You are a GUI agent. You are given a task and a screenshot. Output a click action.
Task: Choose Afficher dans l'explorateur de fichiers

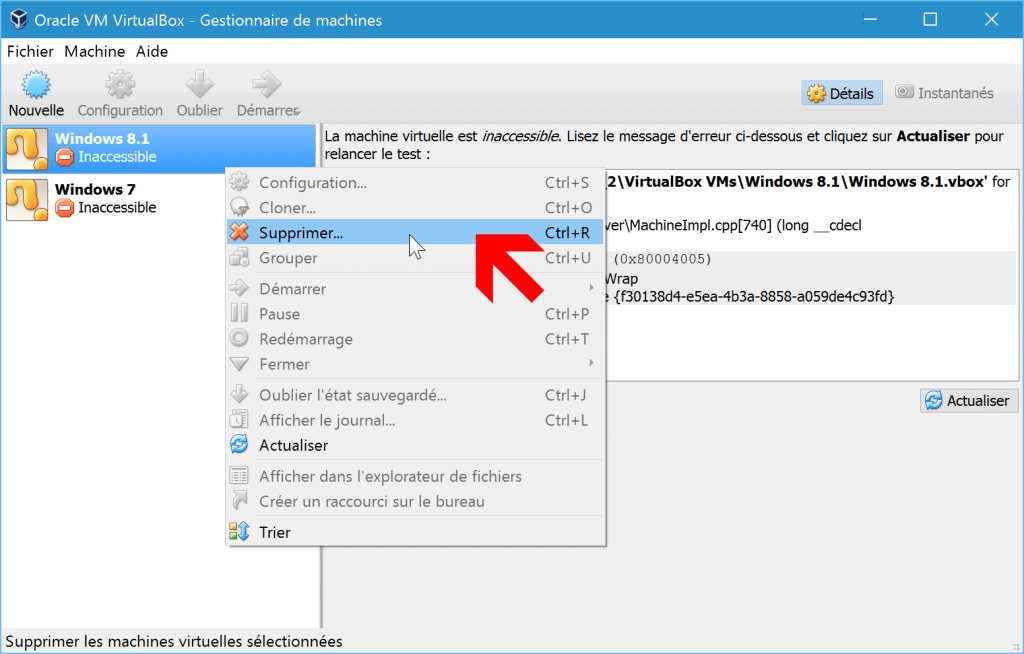[x=415, y=476]
